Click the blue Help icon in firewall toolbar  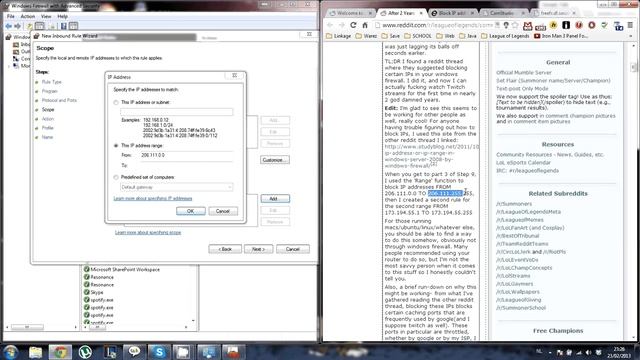point(64,26)
